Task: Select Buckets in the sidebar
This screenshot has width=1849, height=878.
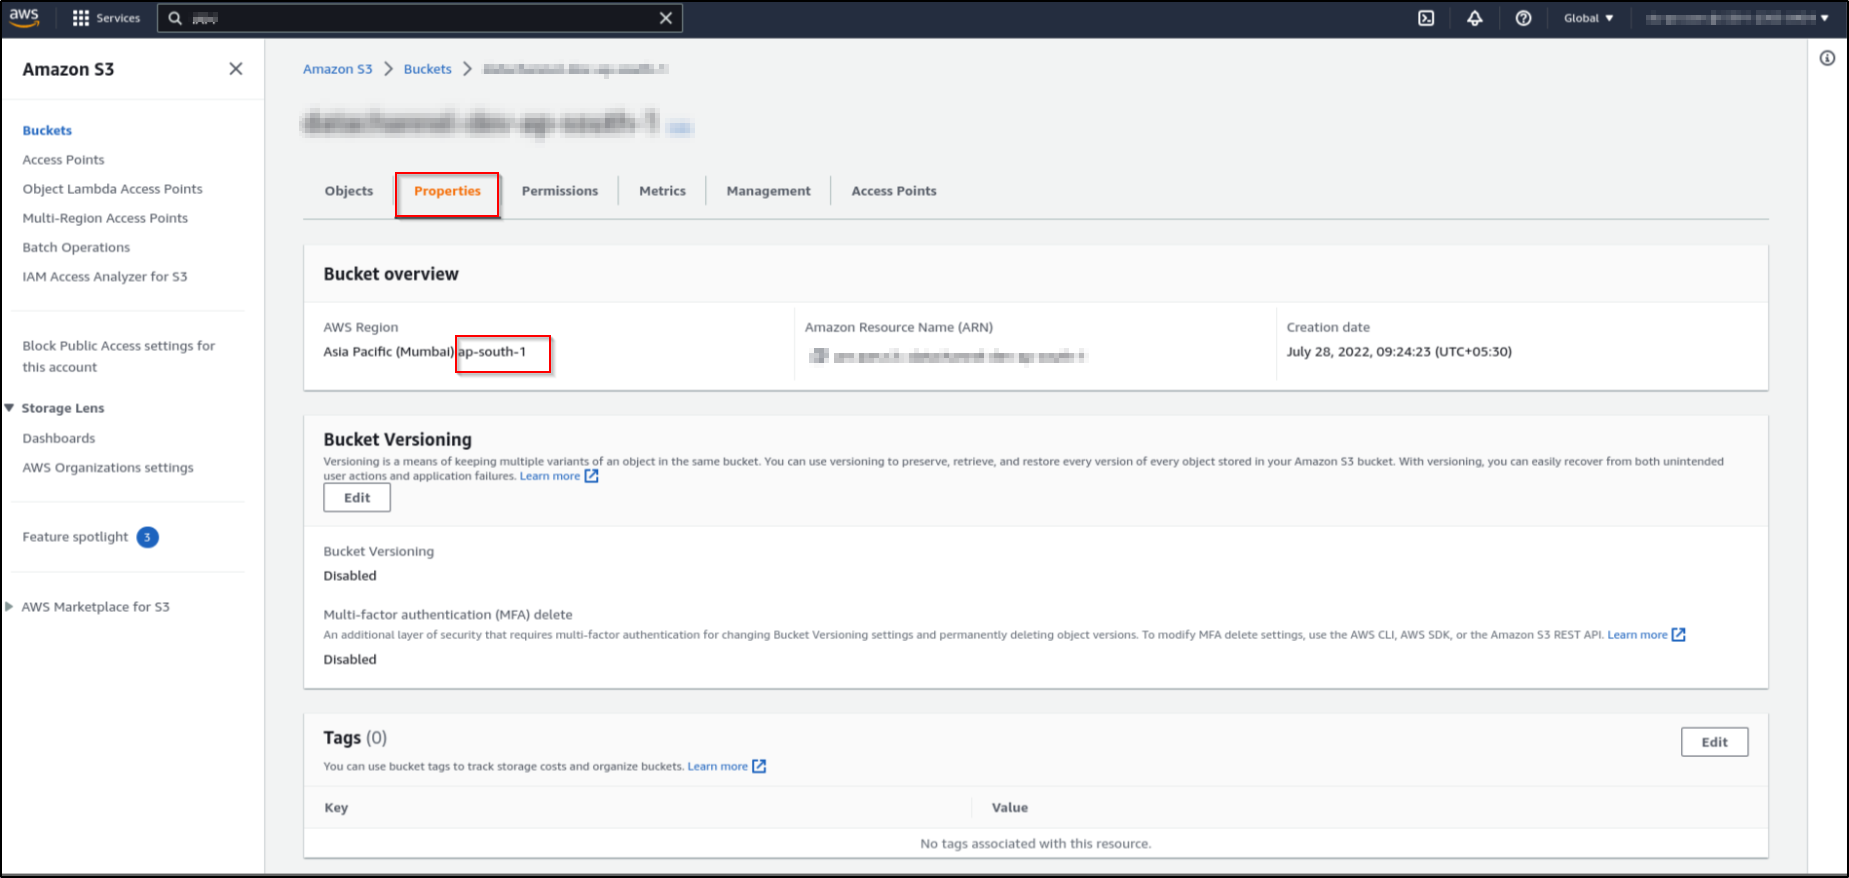Action: pyautogui.click(x=47, y=130)
